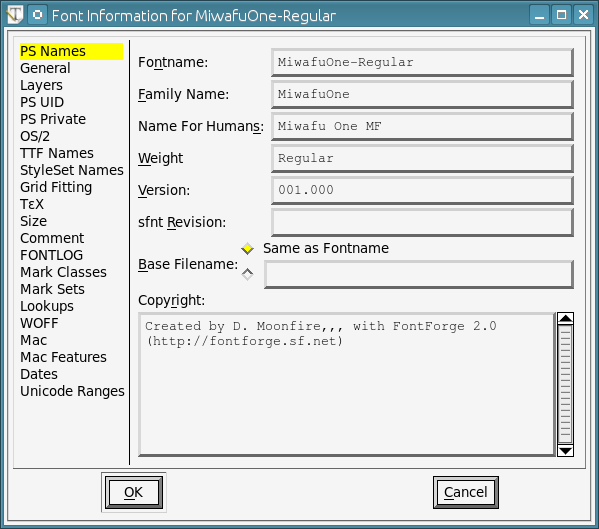Open the PS Names section

71,51
